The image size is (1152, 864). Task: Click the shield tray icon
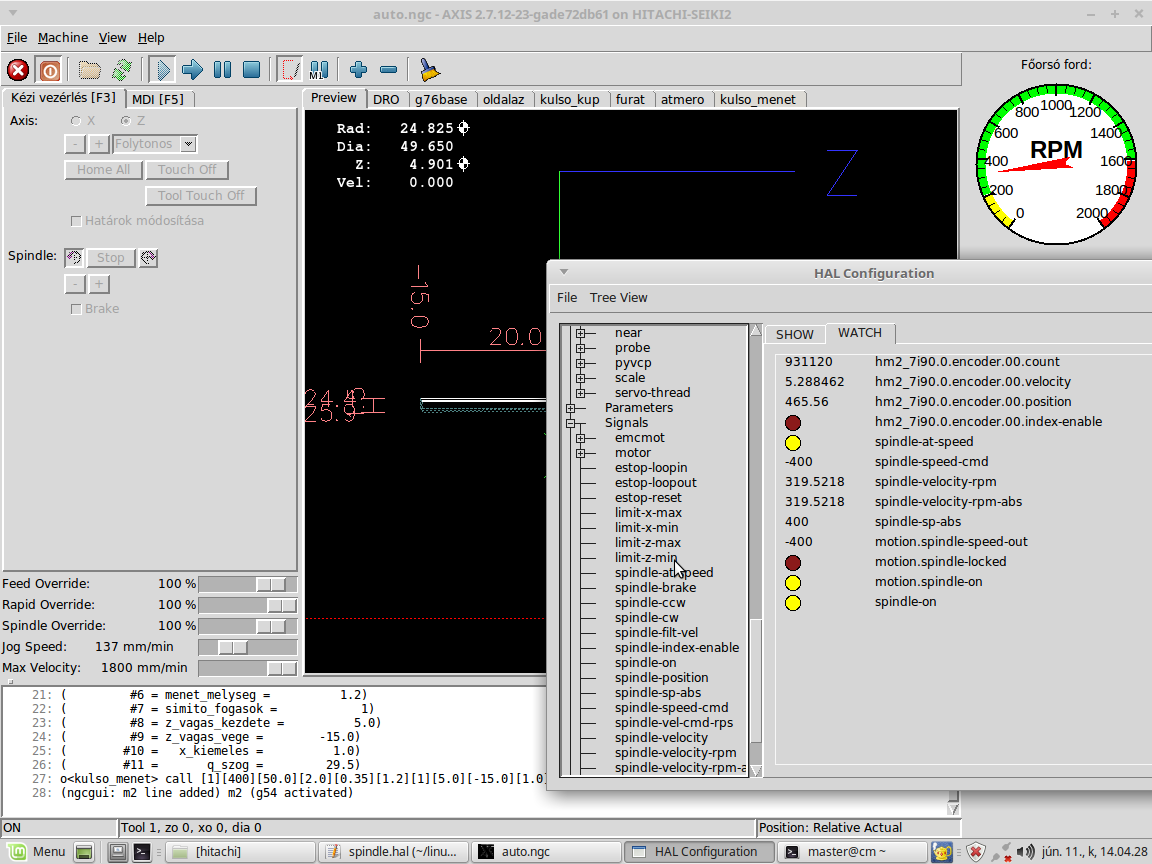[975, 852]
